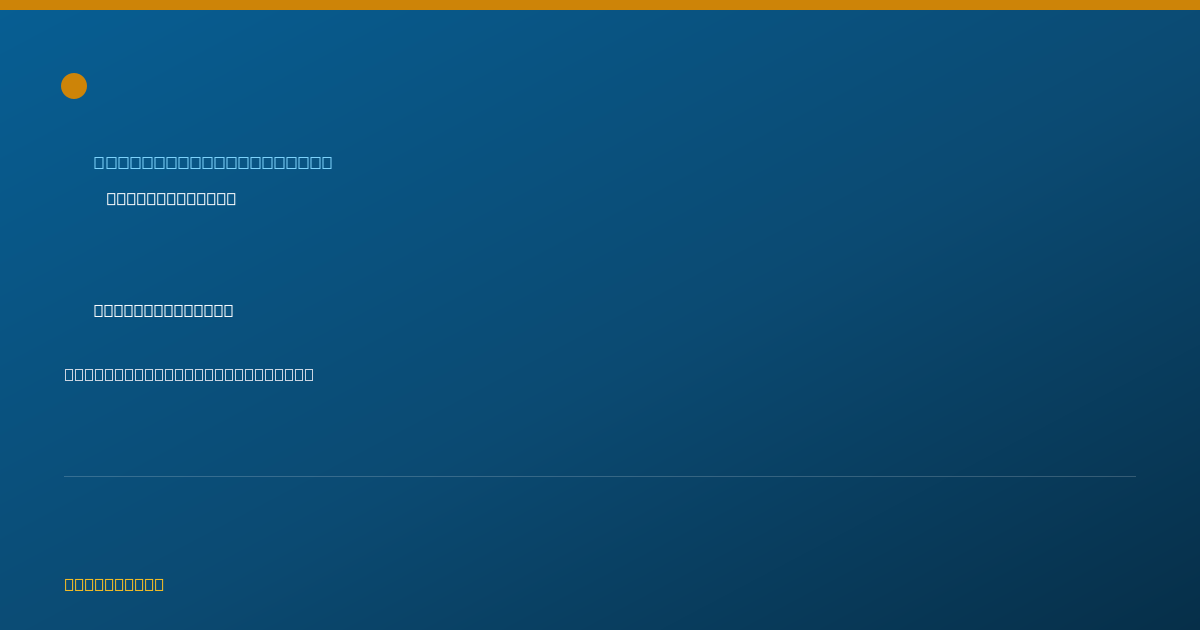Click the orange bar along the top edge

tap(600, 5)
